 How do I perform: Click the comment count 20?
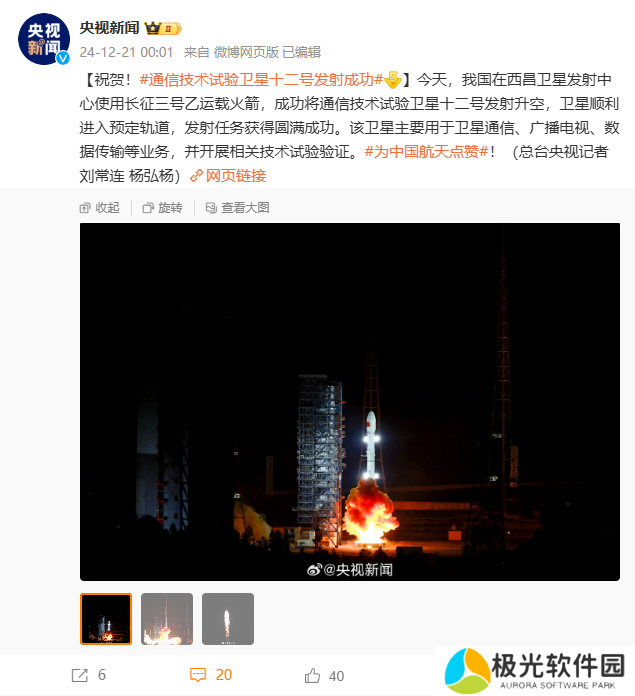(224, 675)
